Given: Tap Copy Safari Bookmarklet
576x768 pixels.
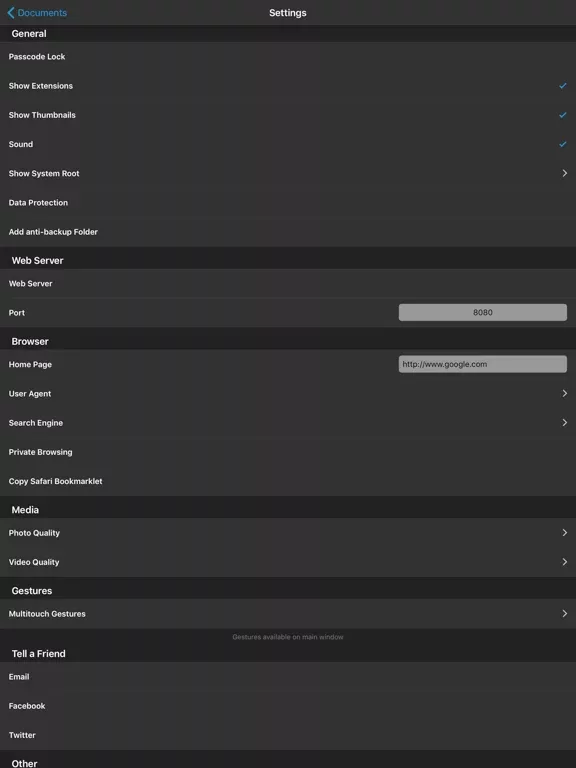Looking at the screenshot, I should point(288,481).
